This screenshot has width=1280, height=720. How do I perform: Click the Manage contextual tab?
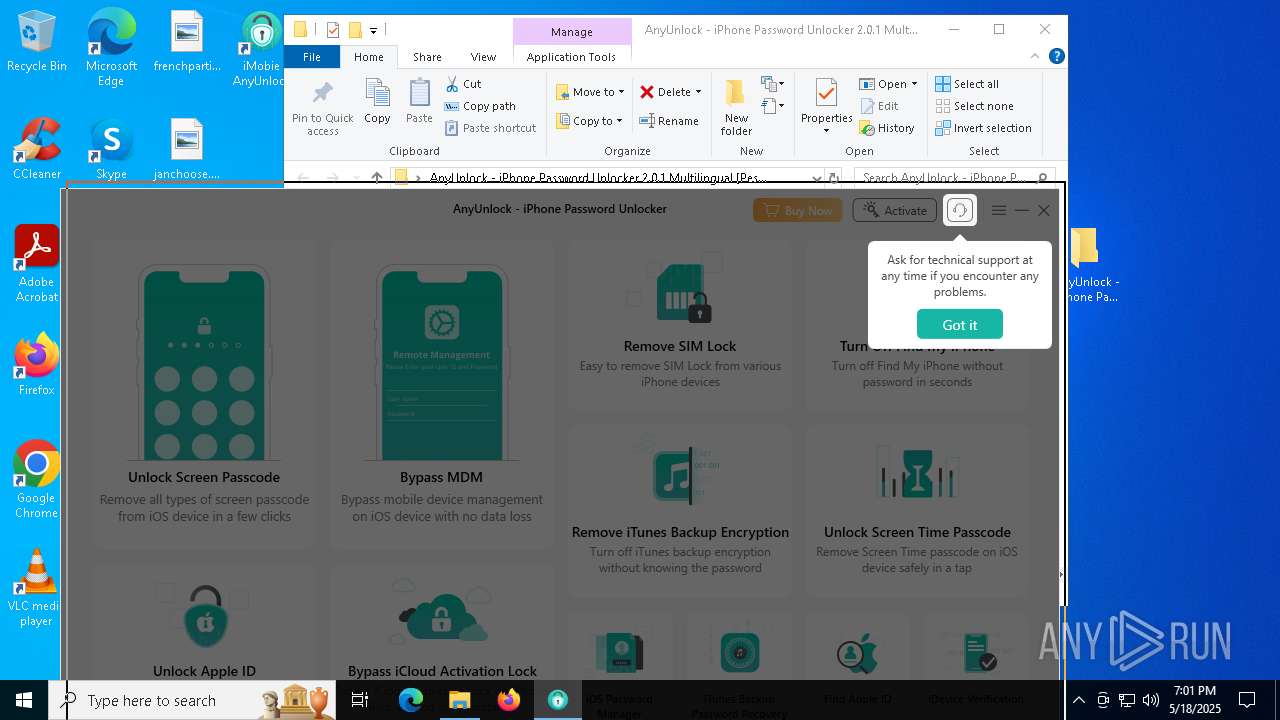(x=572, y=32)
